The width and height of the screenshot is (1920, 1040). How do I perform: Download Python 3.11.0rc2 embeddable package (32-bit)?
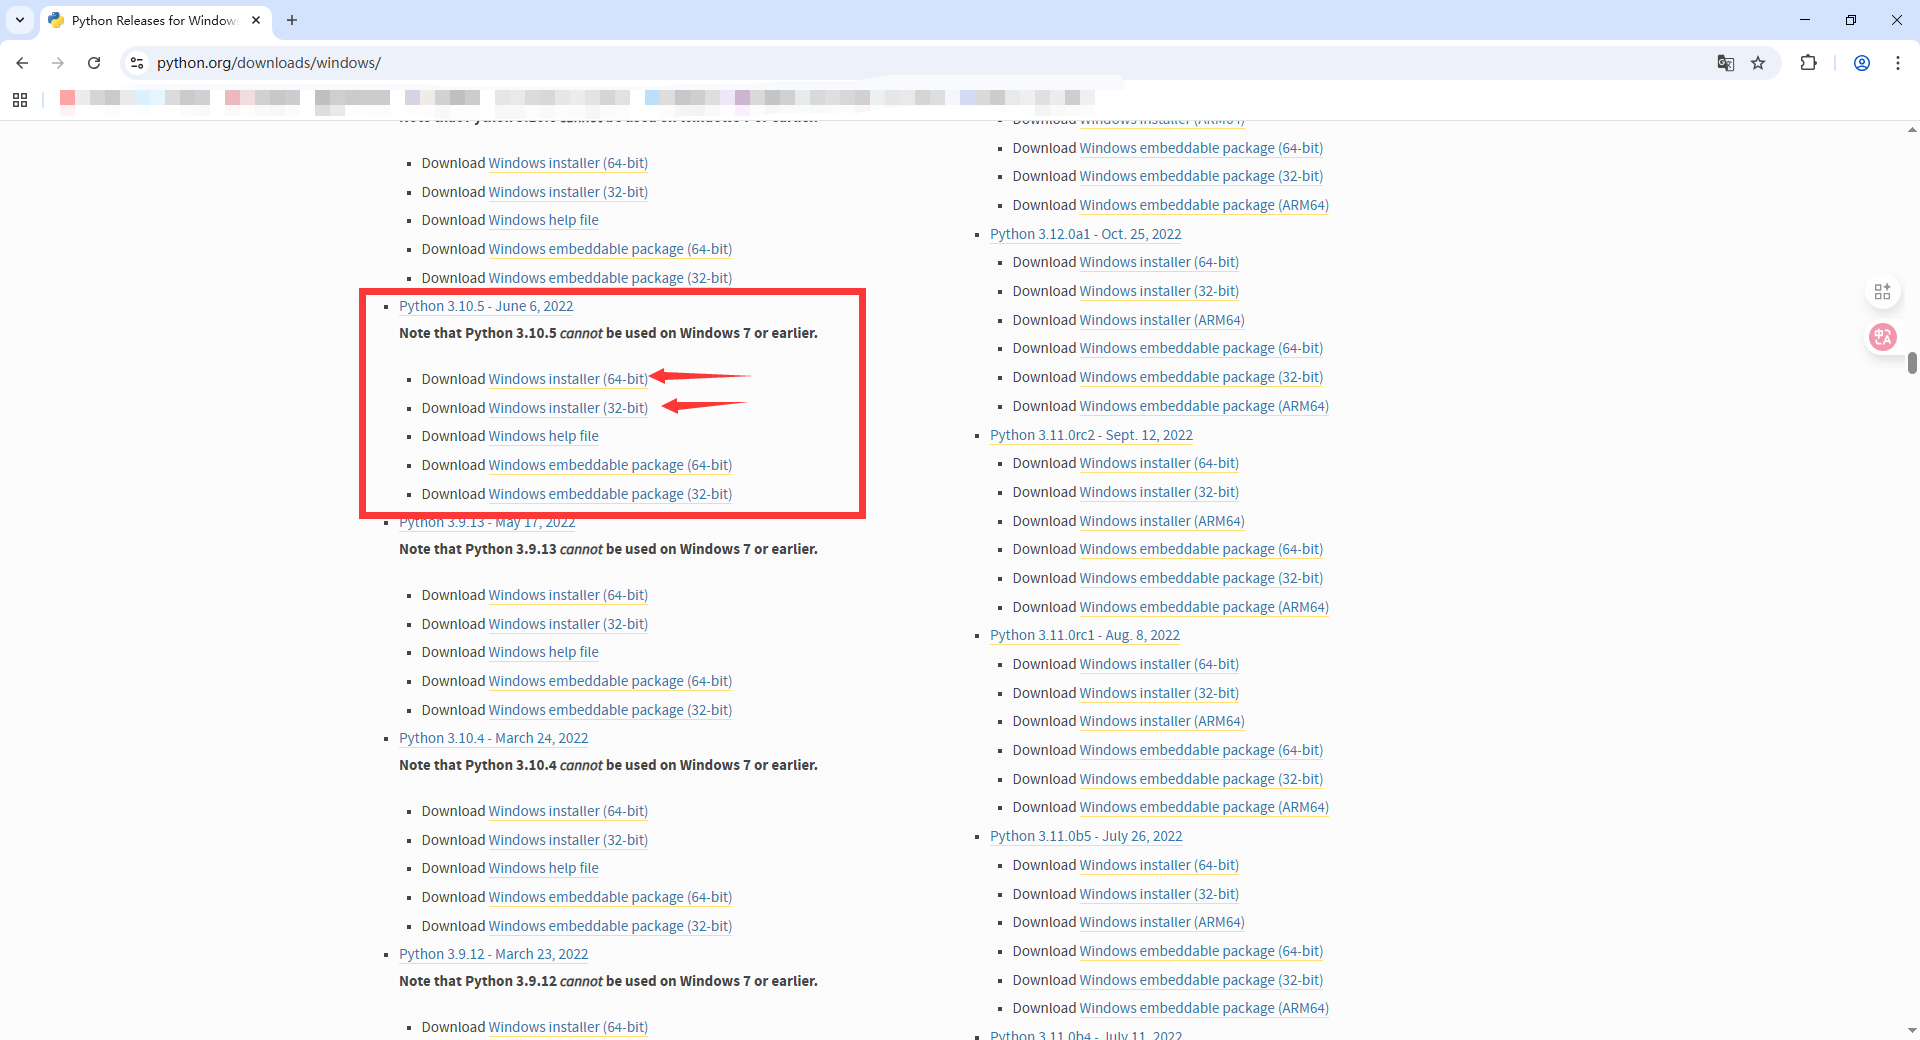(1201, 578)
